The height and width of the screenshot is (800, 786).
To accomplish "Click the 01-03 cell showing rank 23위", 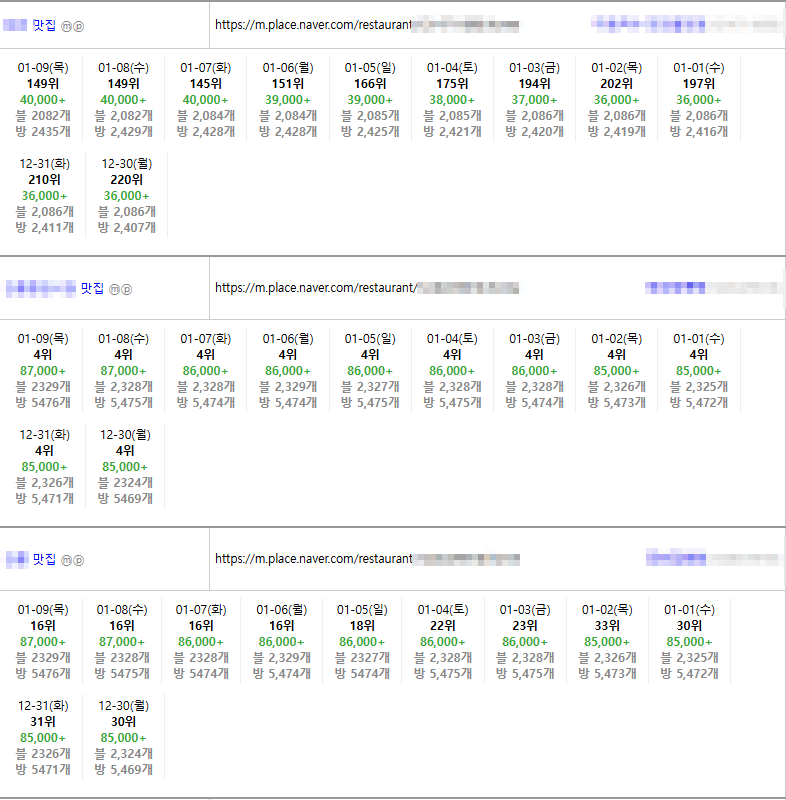I will 525,641.
